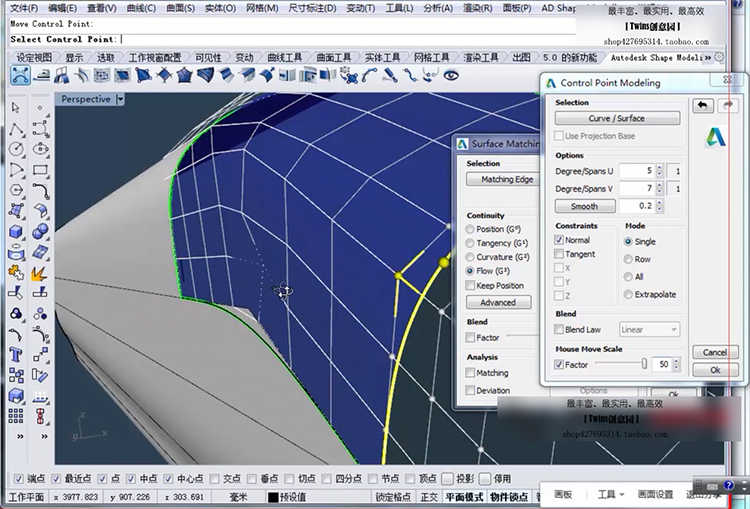Select the arrow pointer tool in left toolbar
The height and width of the screenshot is (509, 750).
(x=17, y=108)
